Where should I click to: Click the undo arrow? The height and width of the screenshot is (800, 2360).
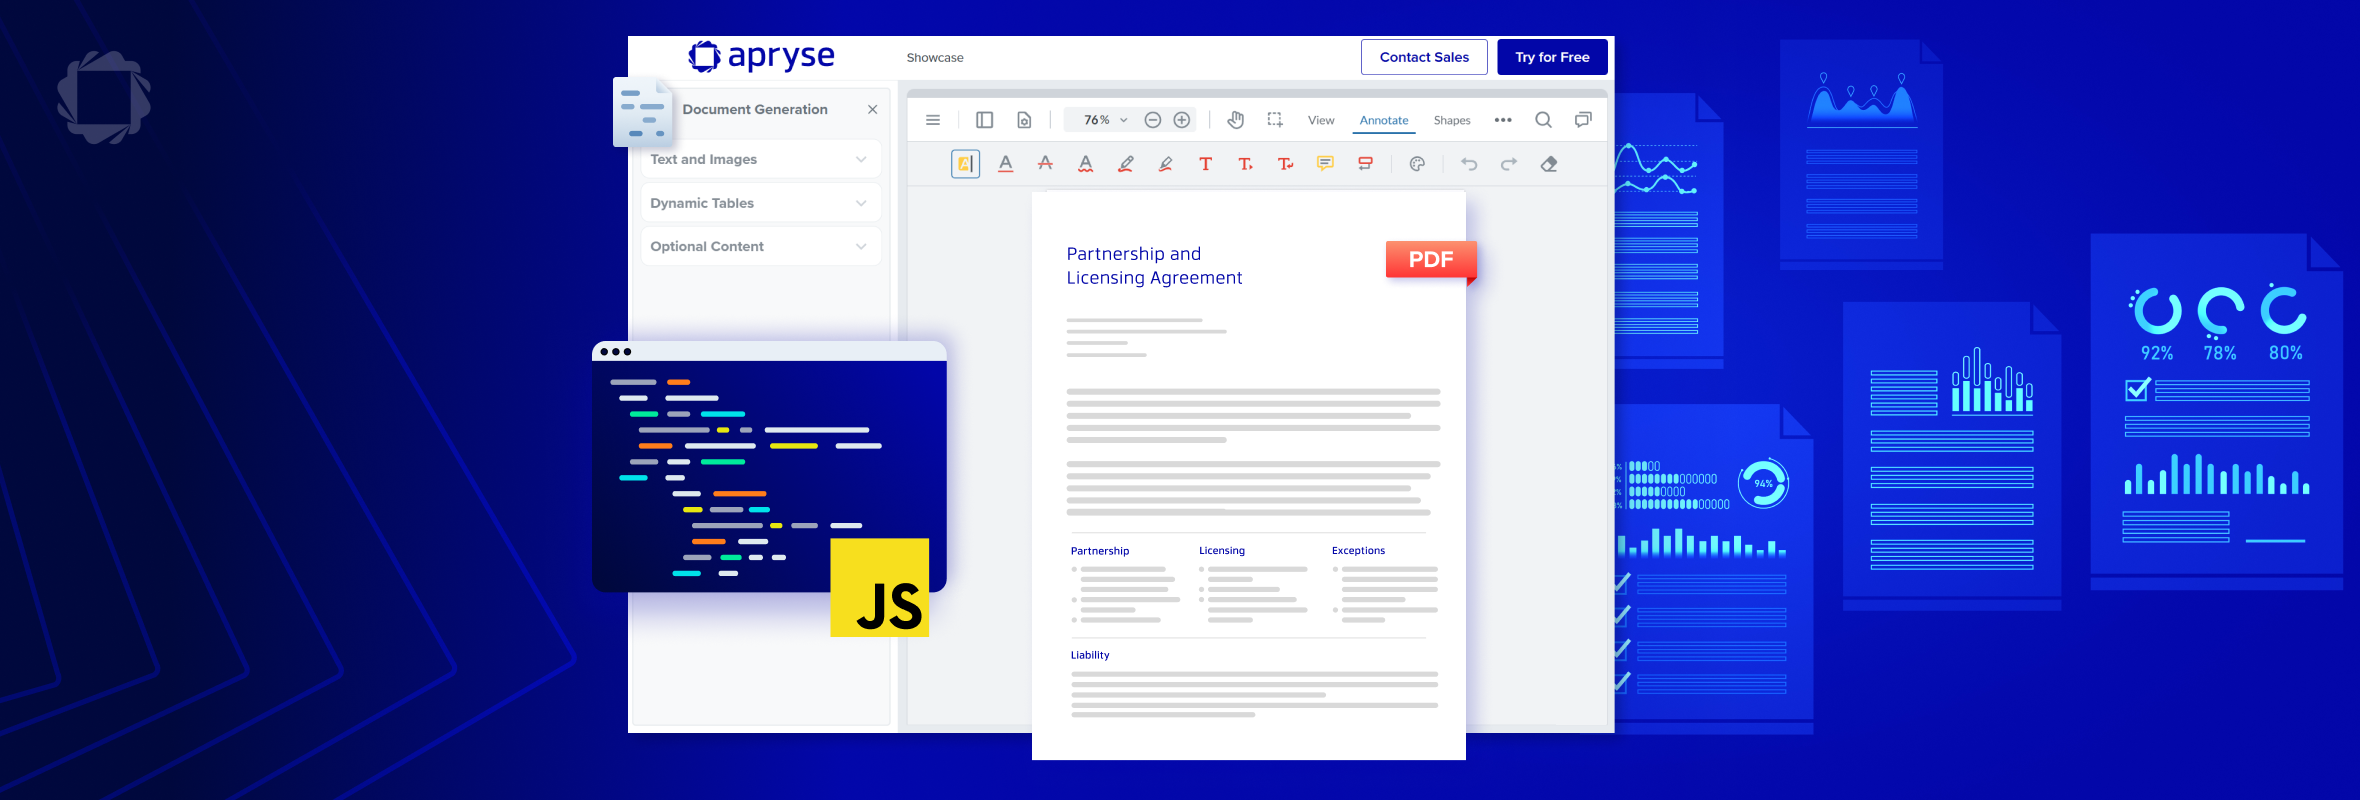(1469, 164)
